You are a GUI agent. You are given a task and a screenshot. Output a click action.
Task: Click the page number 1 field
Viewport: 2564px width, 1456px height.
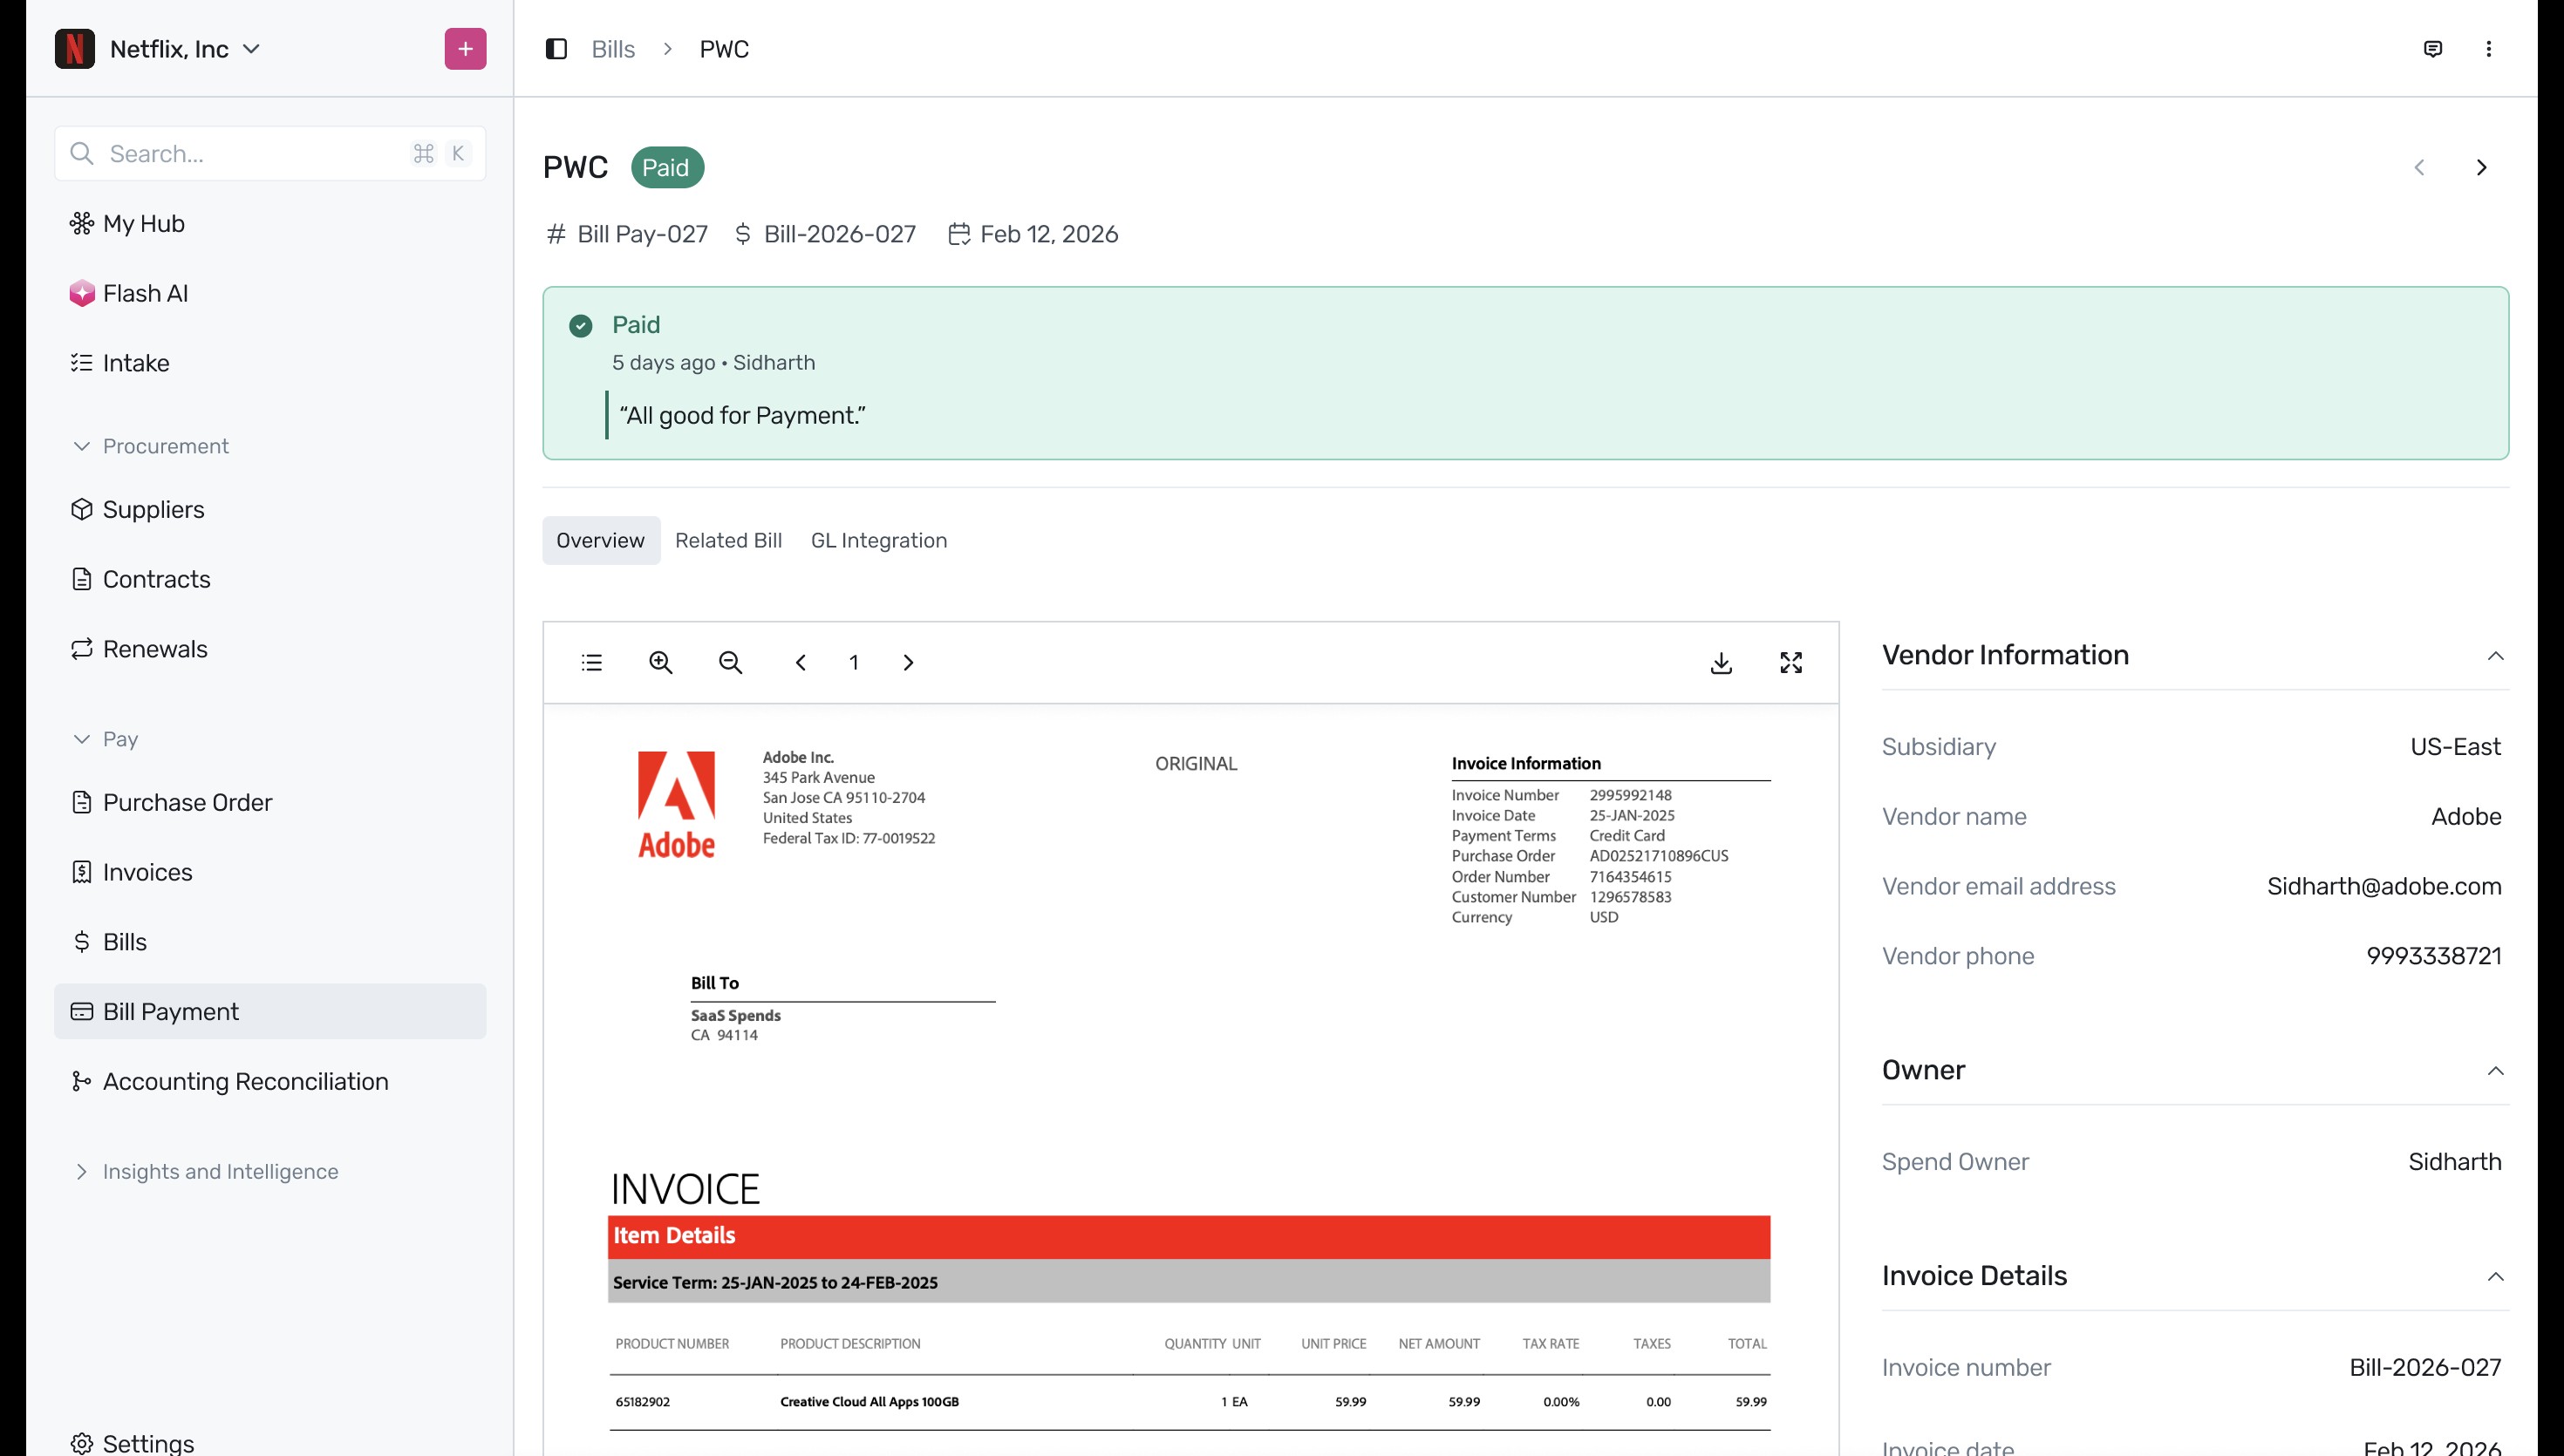[854, 662]
